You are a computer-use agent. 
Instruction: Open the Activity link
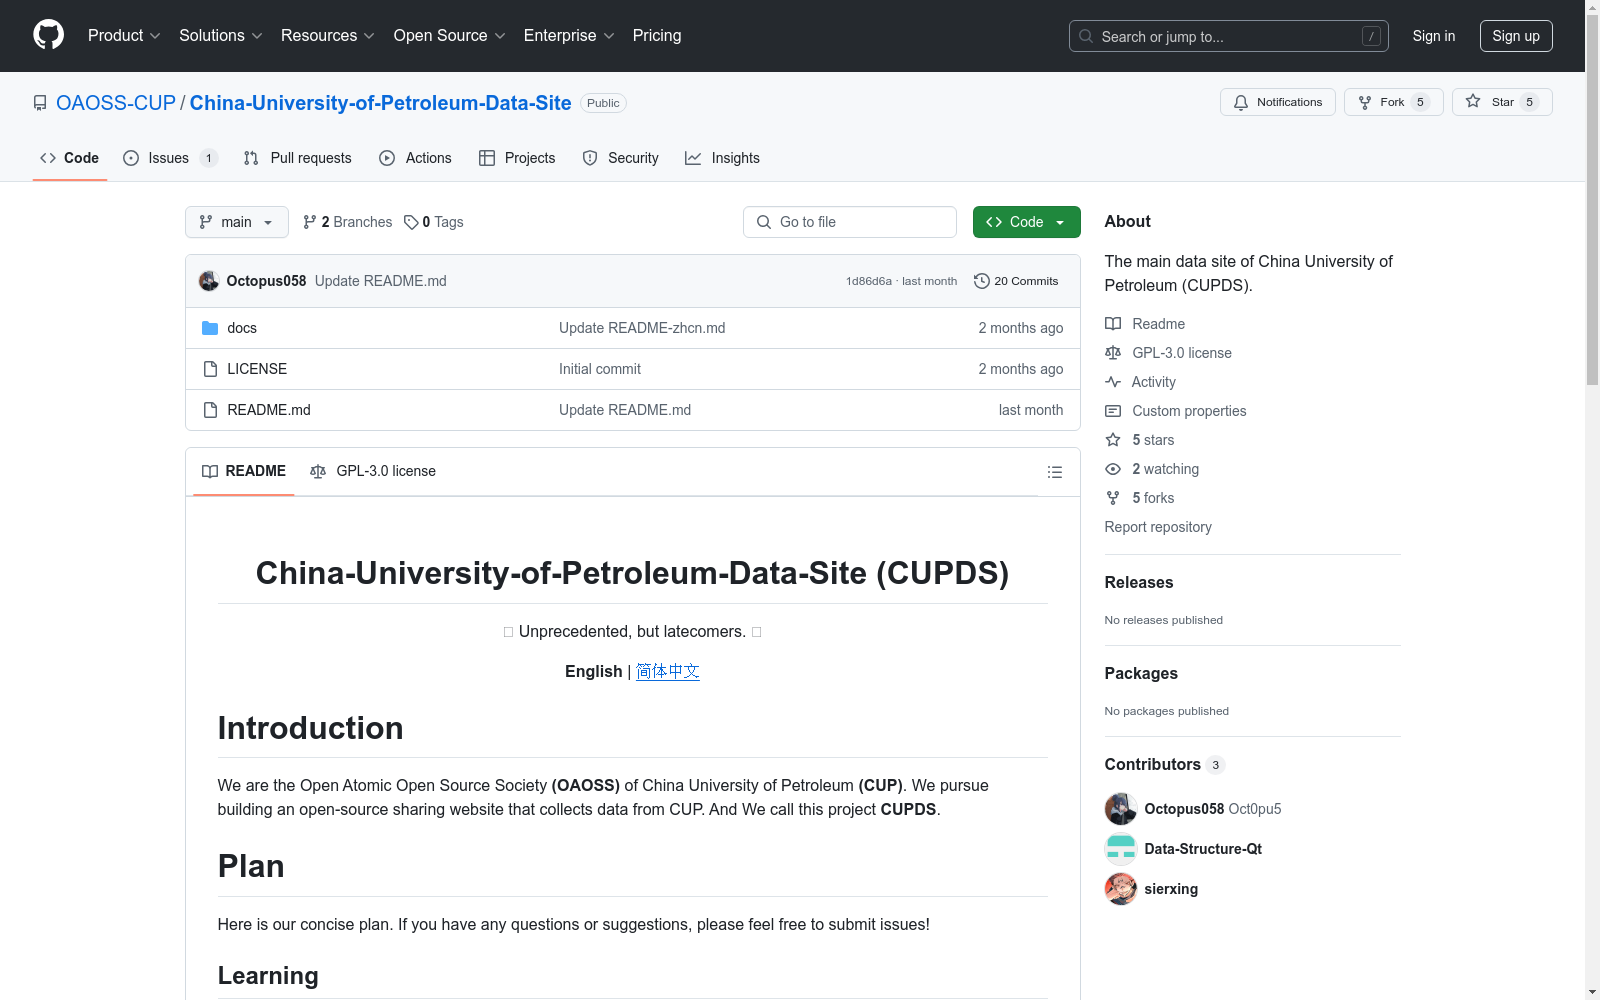pyautogui.click(x=1140, y=382)
